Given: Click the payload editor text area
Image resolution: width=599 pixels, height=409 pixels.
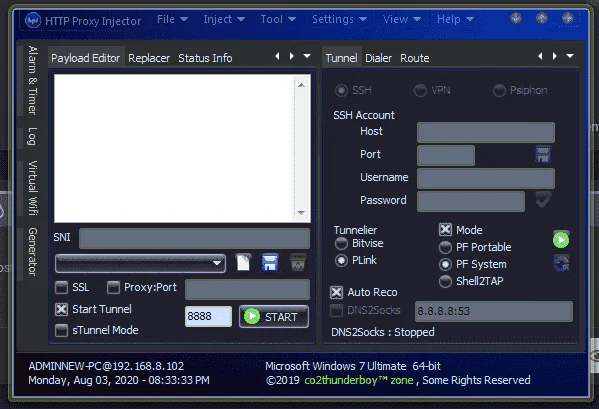Looking at the screenshot, I should (x=173, y=148).
